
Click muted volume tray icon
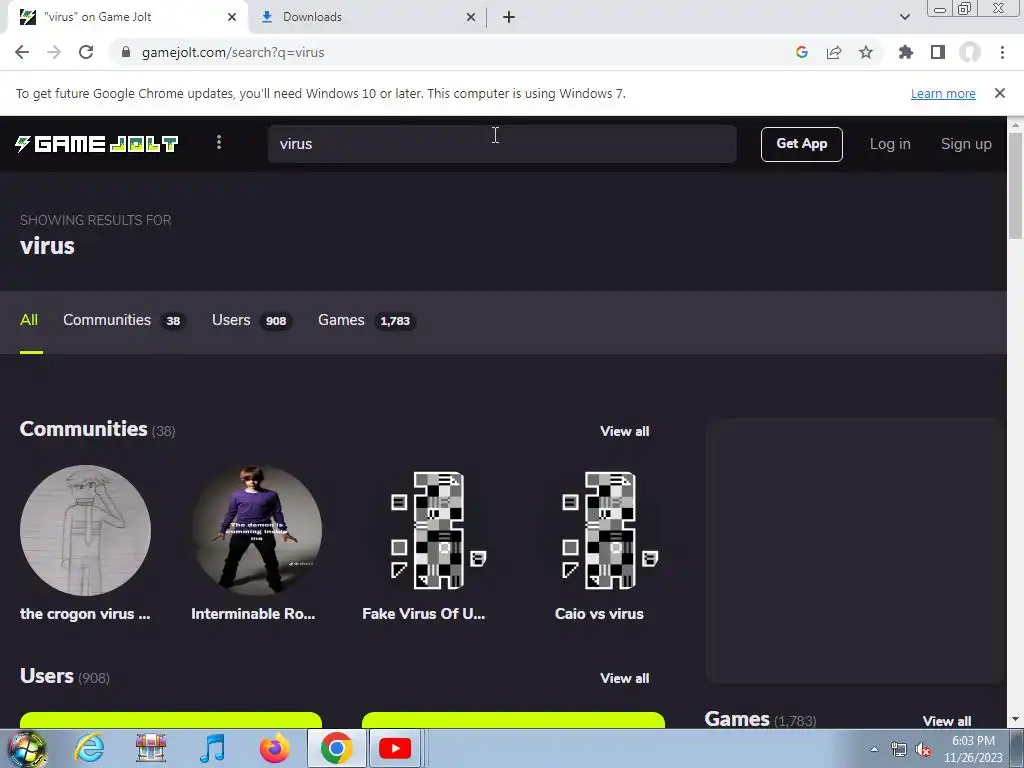pyautogui.click(x=923, y=749)
